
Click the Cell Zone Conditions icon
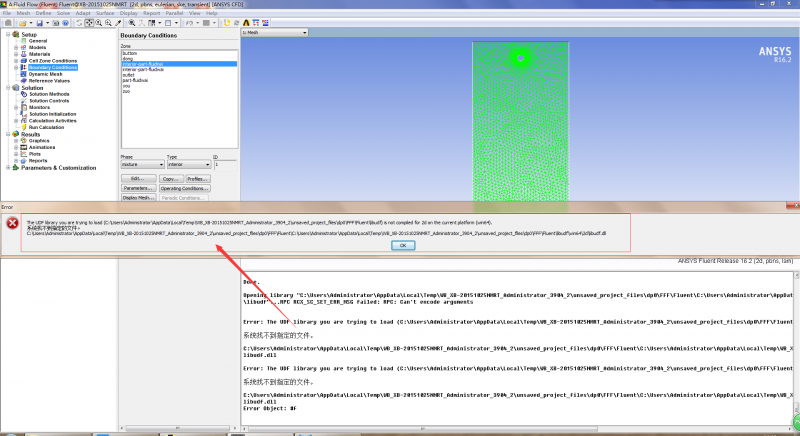(x=23, y=61)
